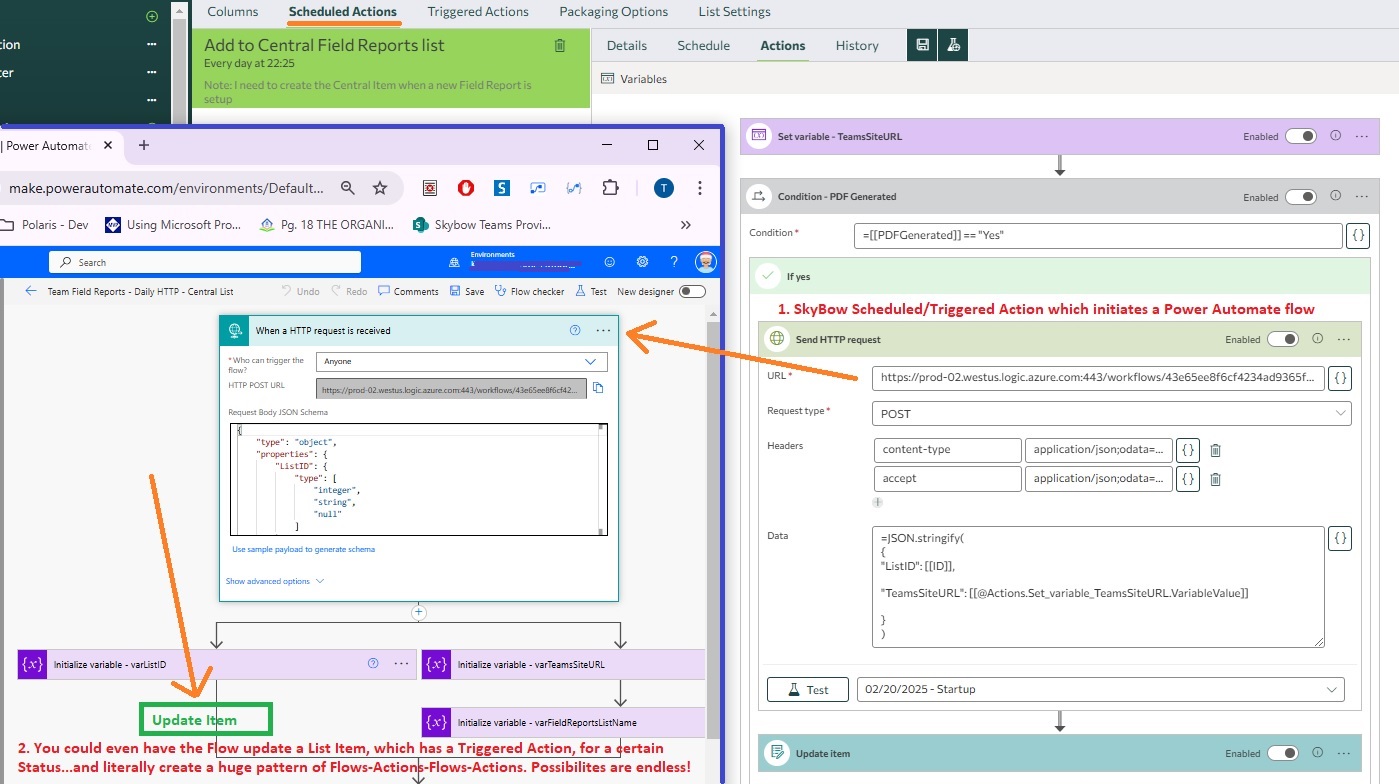
Task: Turn on the New designer toggle
Action: coord(691,291)
